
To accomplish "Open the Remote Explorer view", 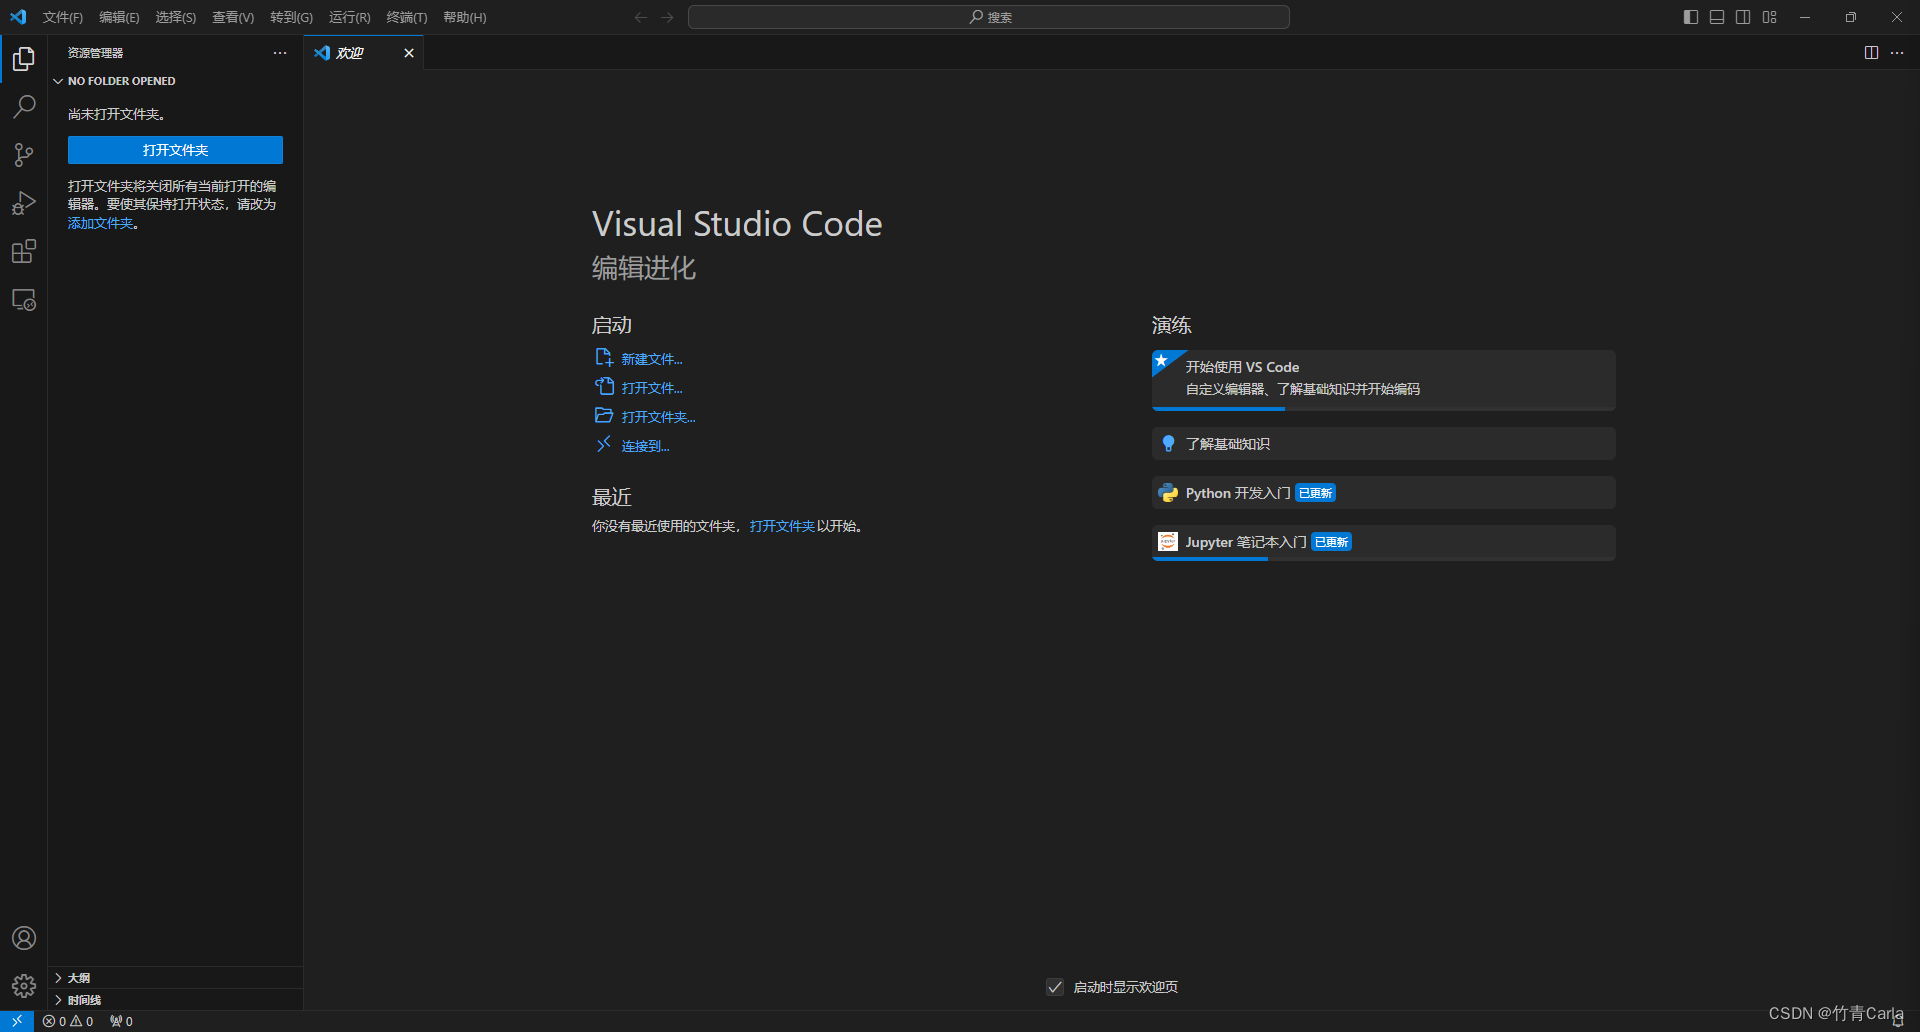I will (x=24, y=299).
